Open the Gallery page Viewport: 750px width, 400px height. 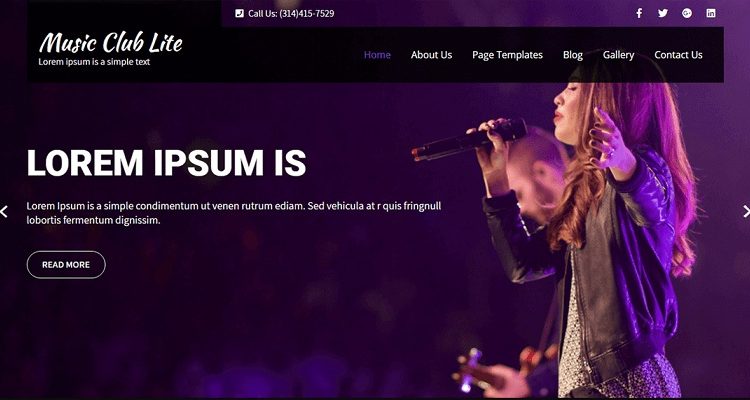click(618, 55)
